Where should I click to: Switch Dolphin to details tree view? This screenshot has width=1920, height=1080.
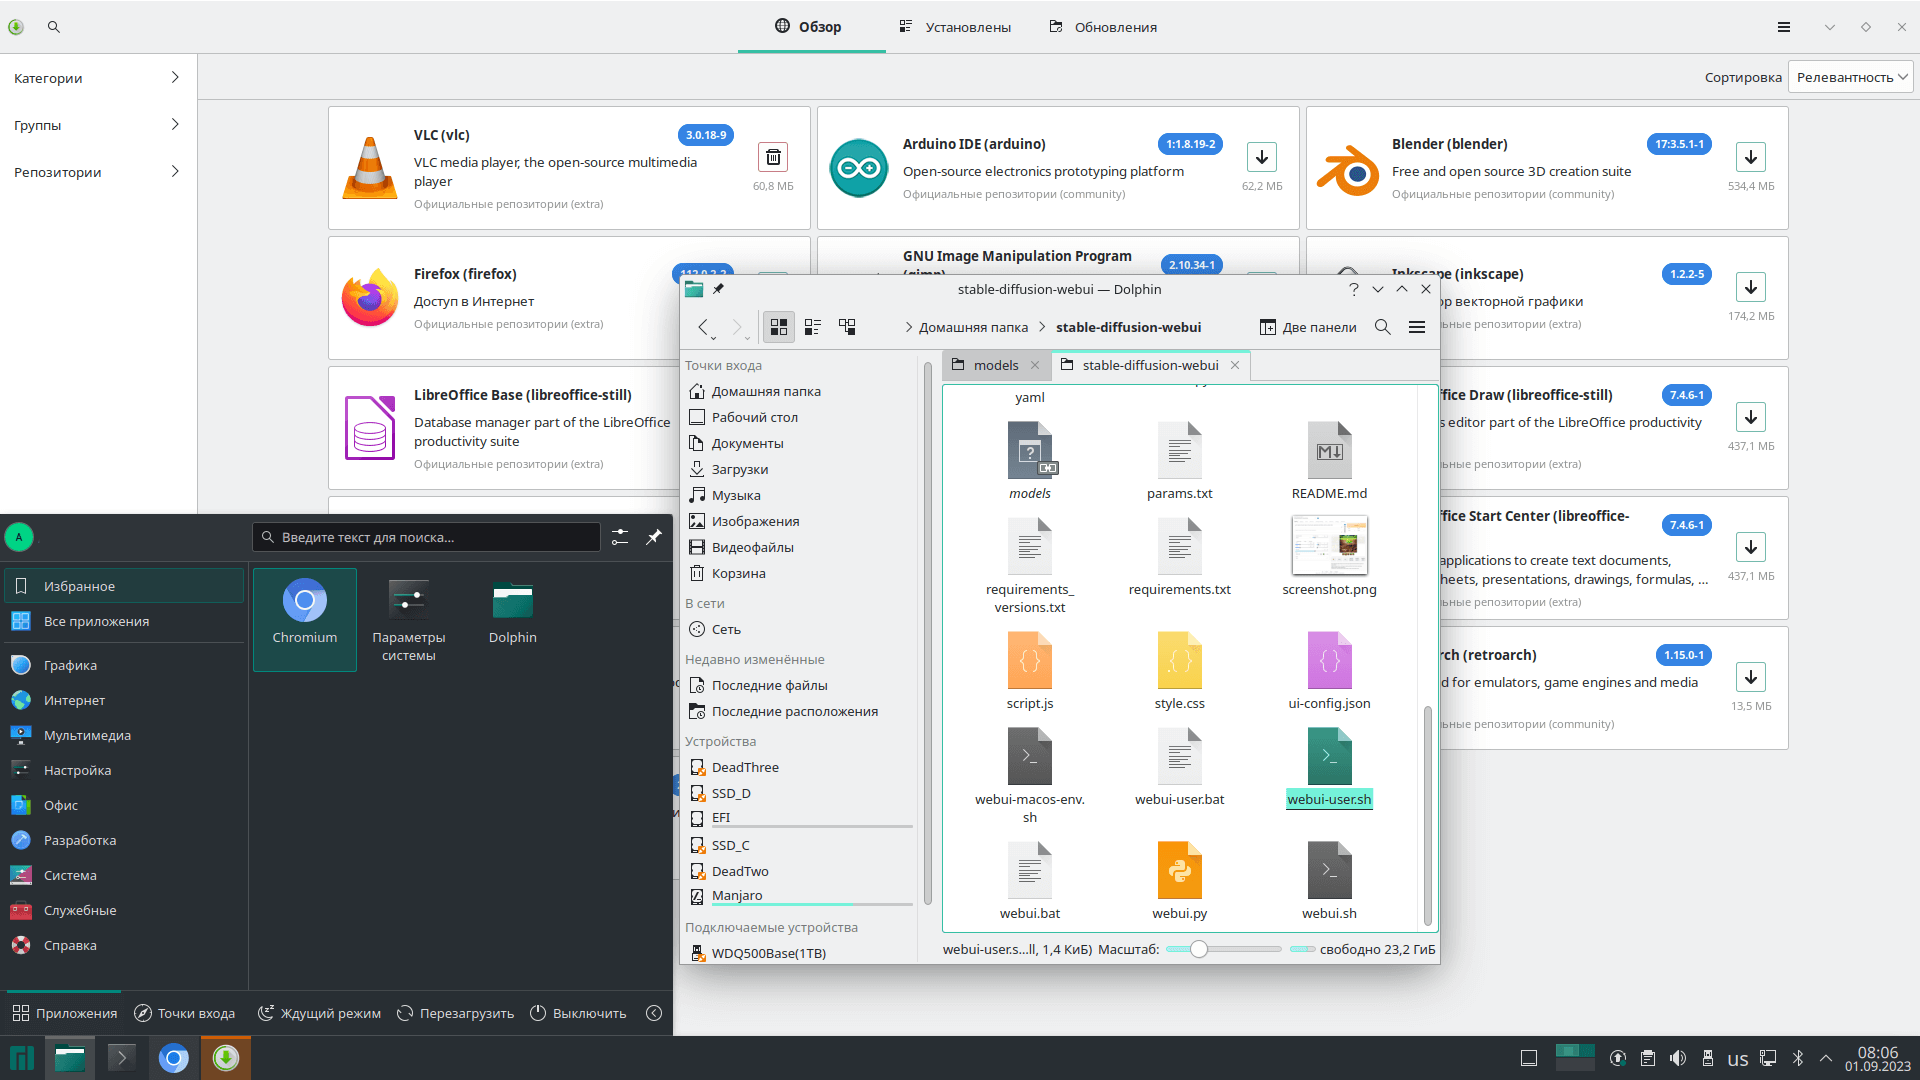coord(847,327)
